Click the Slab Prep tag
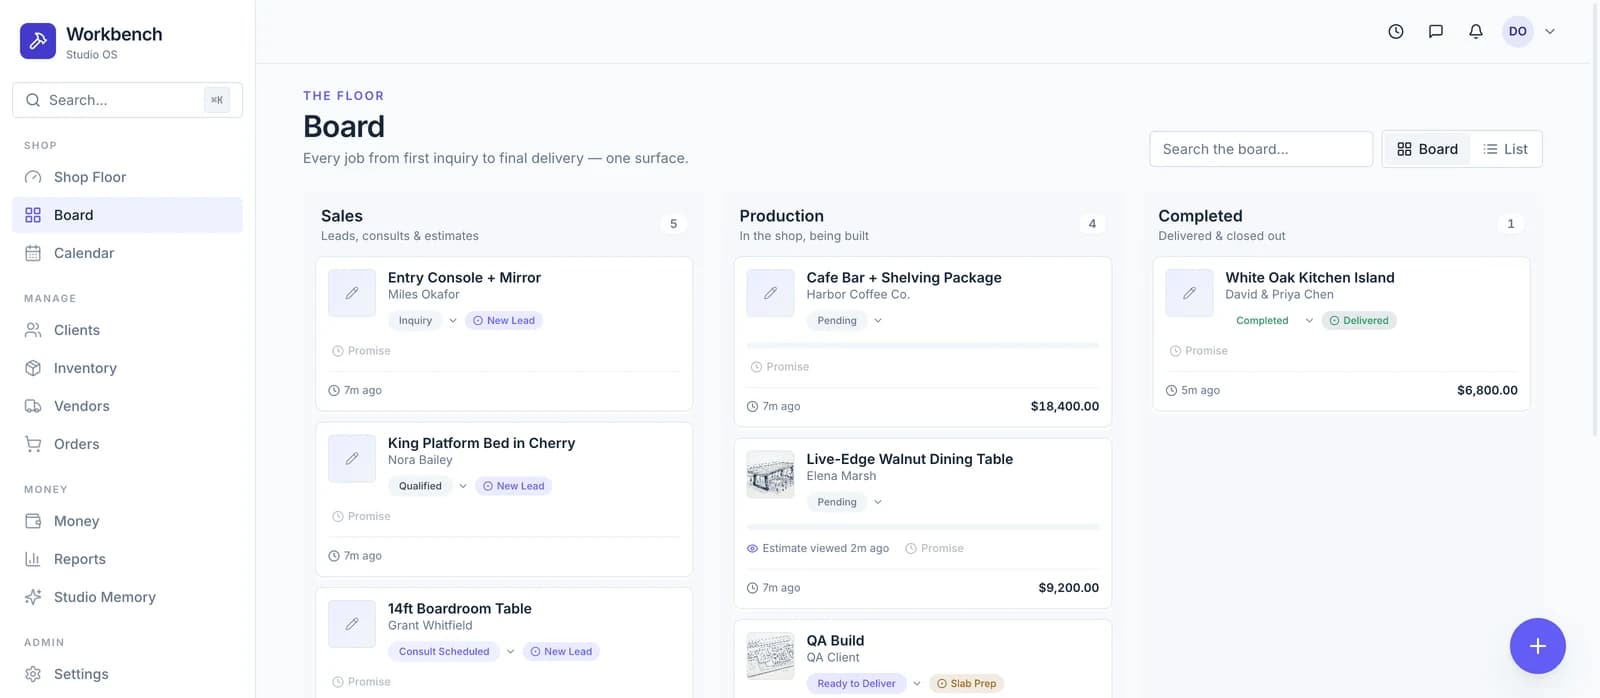 pos(966,684)
